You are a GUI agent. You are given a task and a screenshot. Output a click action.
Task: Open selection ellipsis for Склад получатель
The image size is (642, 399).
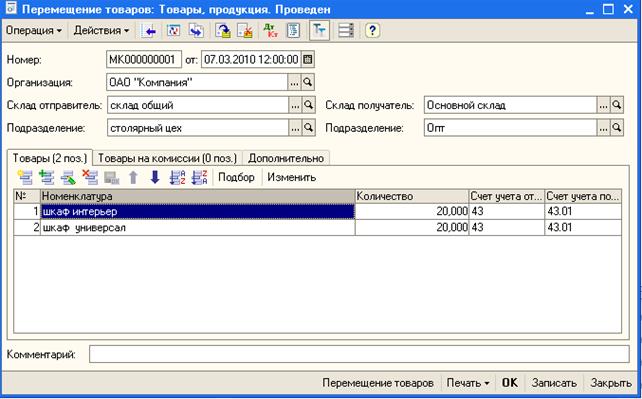[x=603, y=106]
